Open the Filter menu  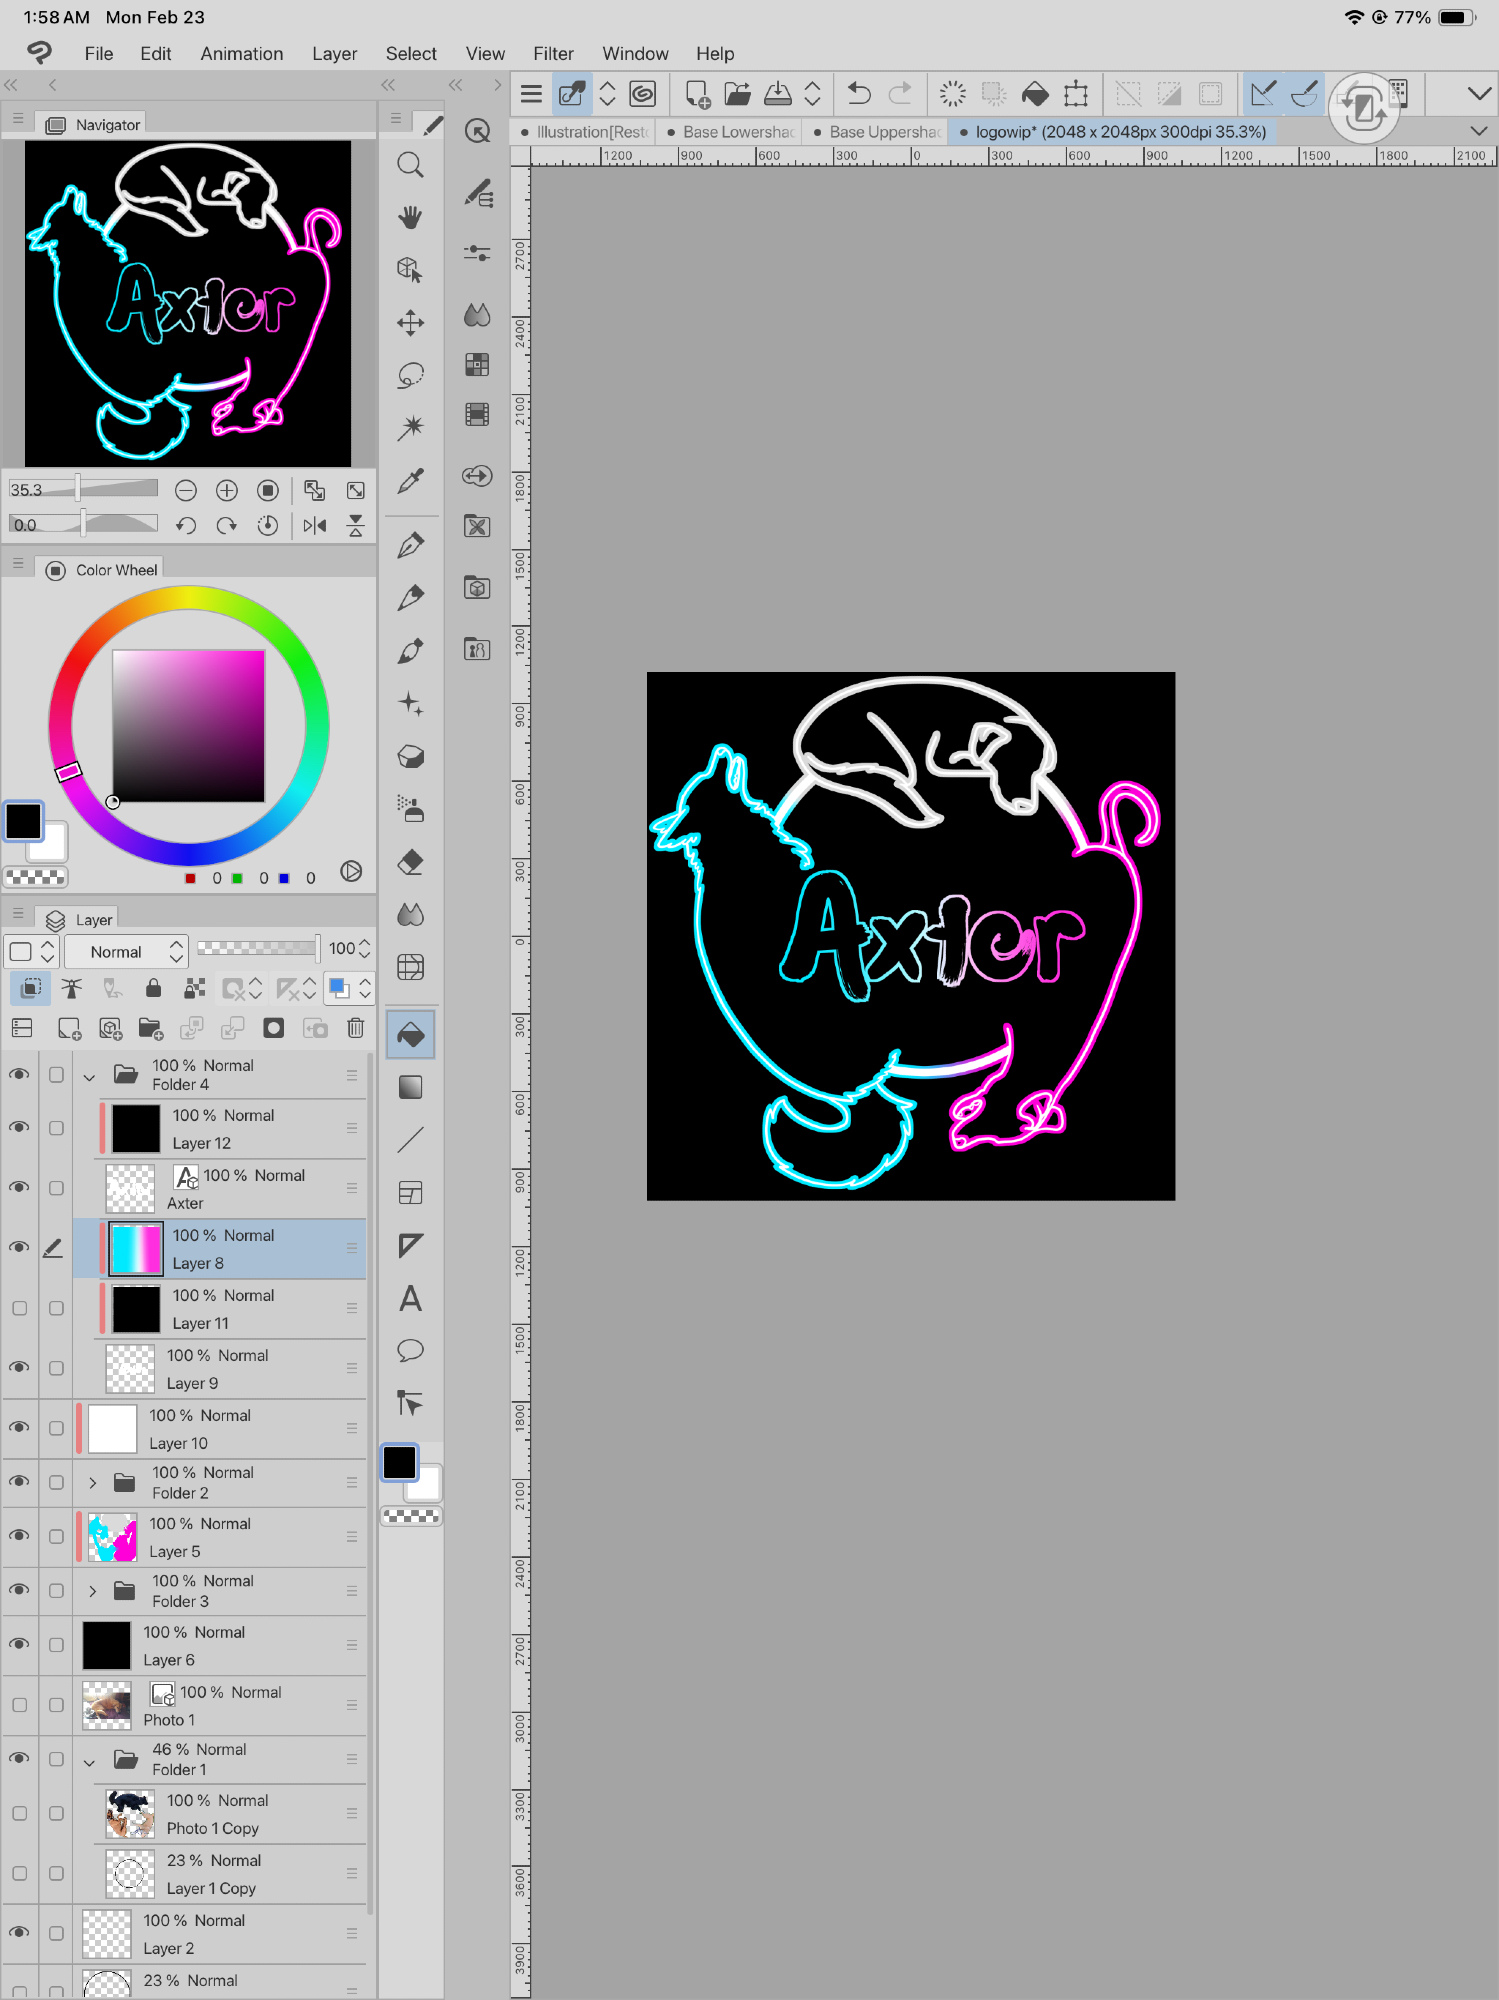coord(552,54)
